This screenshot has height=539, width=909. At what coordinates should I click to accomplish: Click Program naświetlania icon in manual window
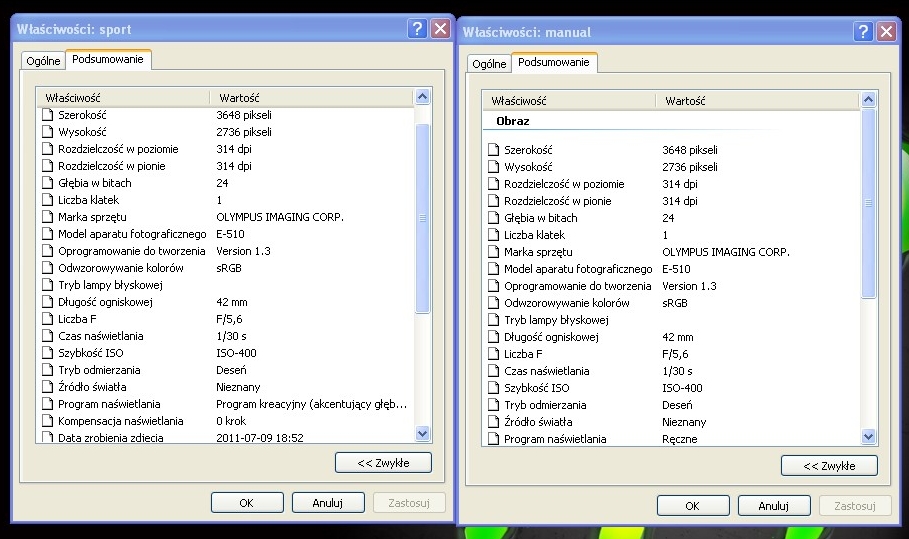(493, 439)
